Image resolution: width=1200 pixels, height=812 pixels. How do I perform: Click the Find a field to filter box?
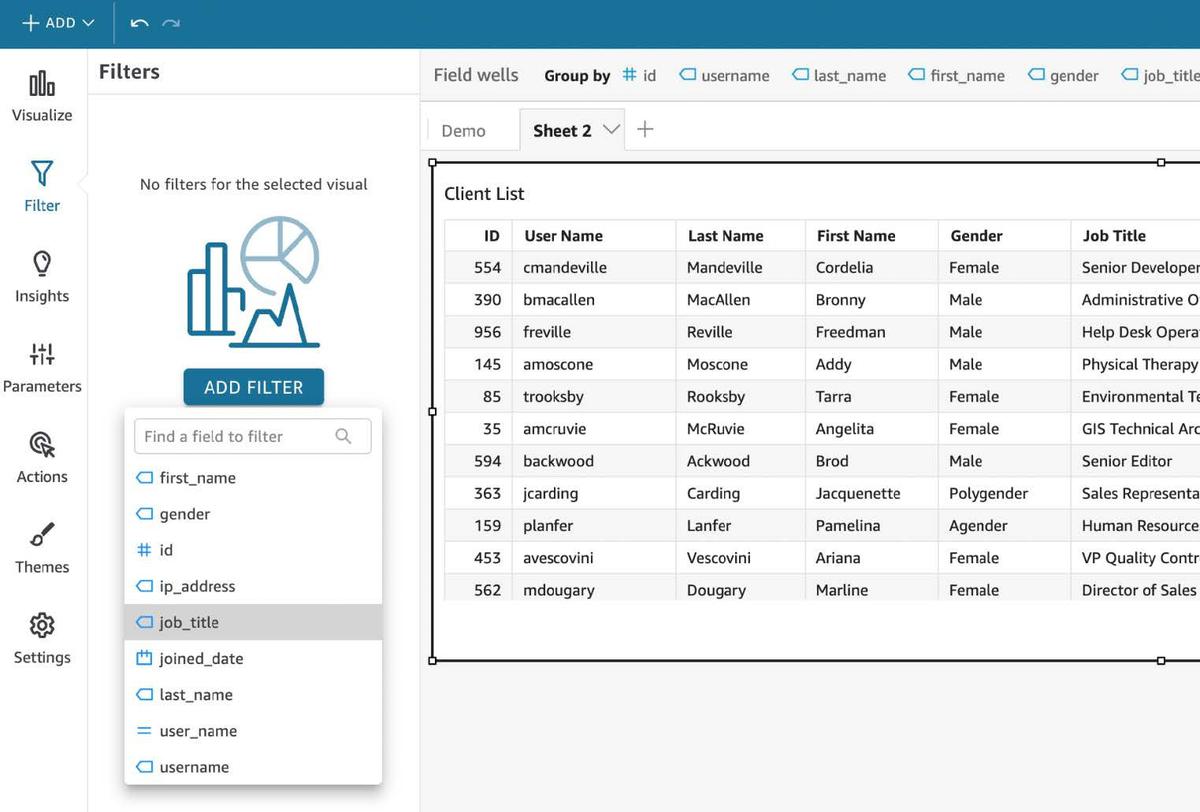[238, 436]
